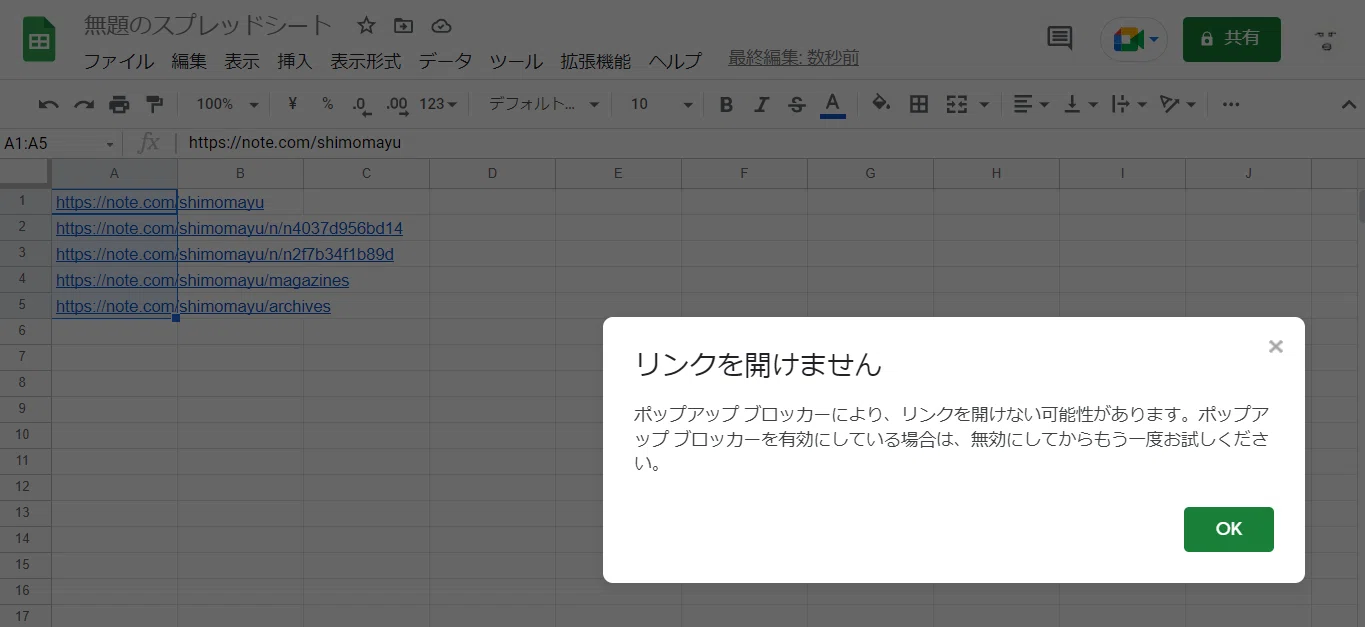
Task: Click the select-all corner box
Action: tap(25, 173)
